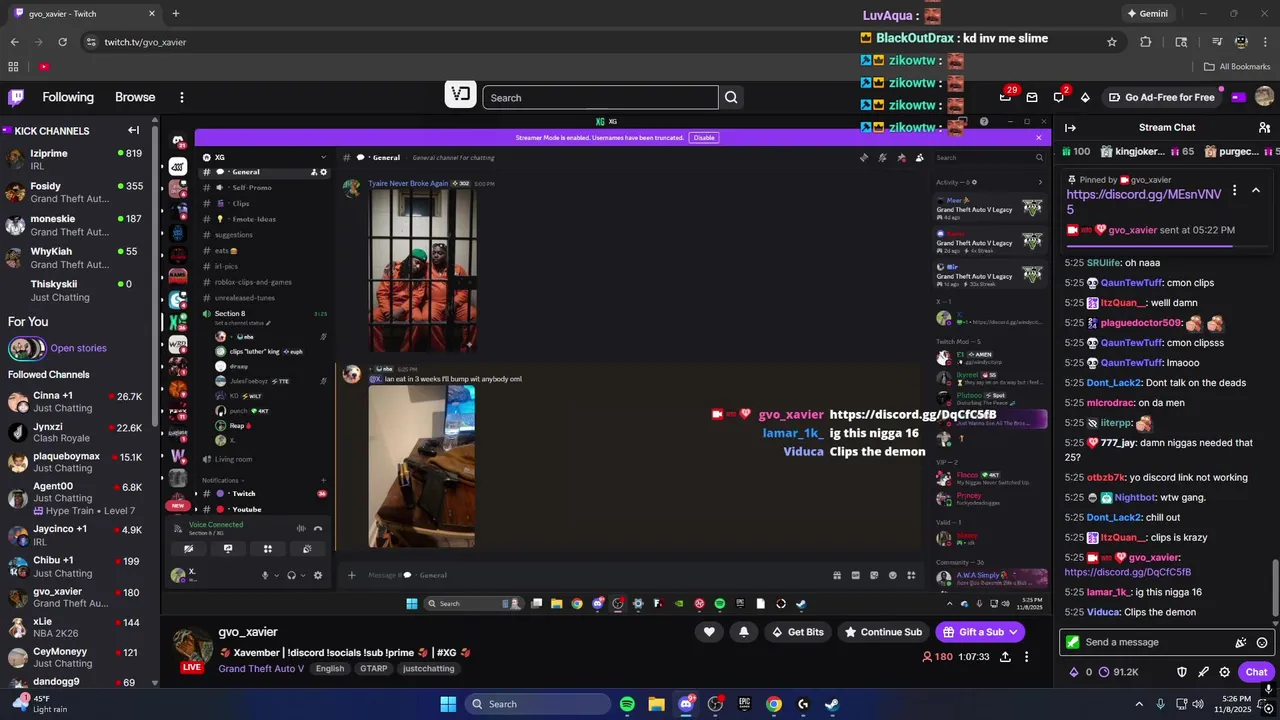Open the chat community users icon
This screenshot has height=720, width=1280.
(1264, 127)
